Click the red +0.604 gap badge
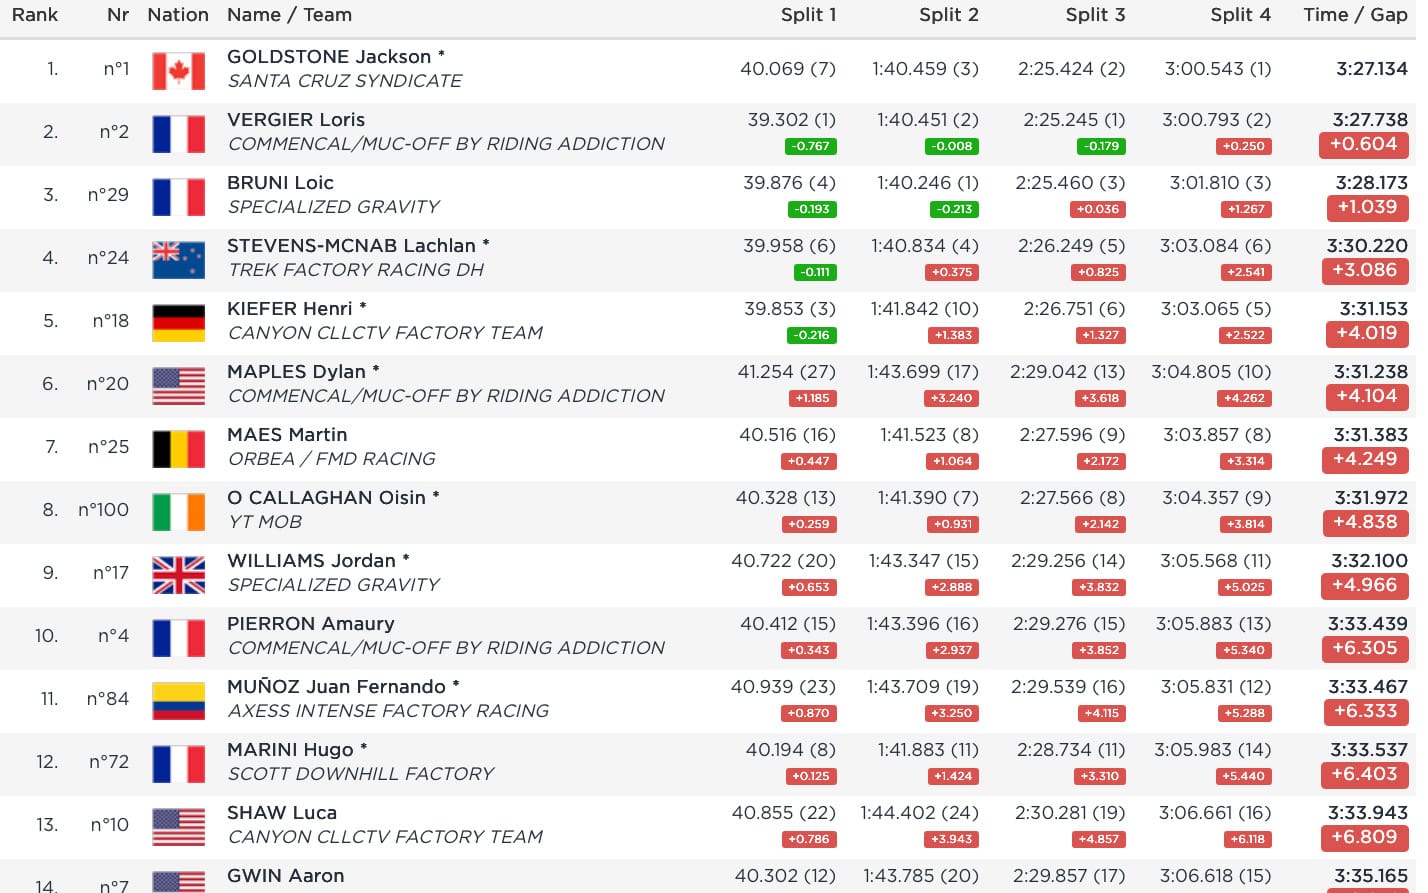1428x893 pixels. pos(1363,144)
